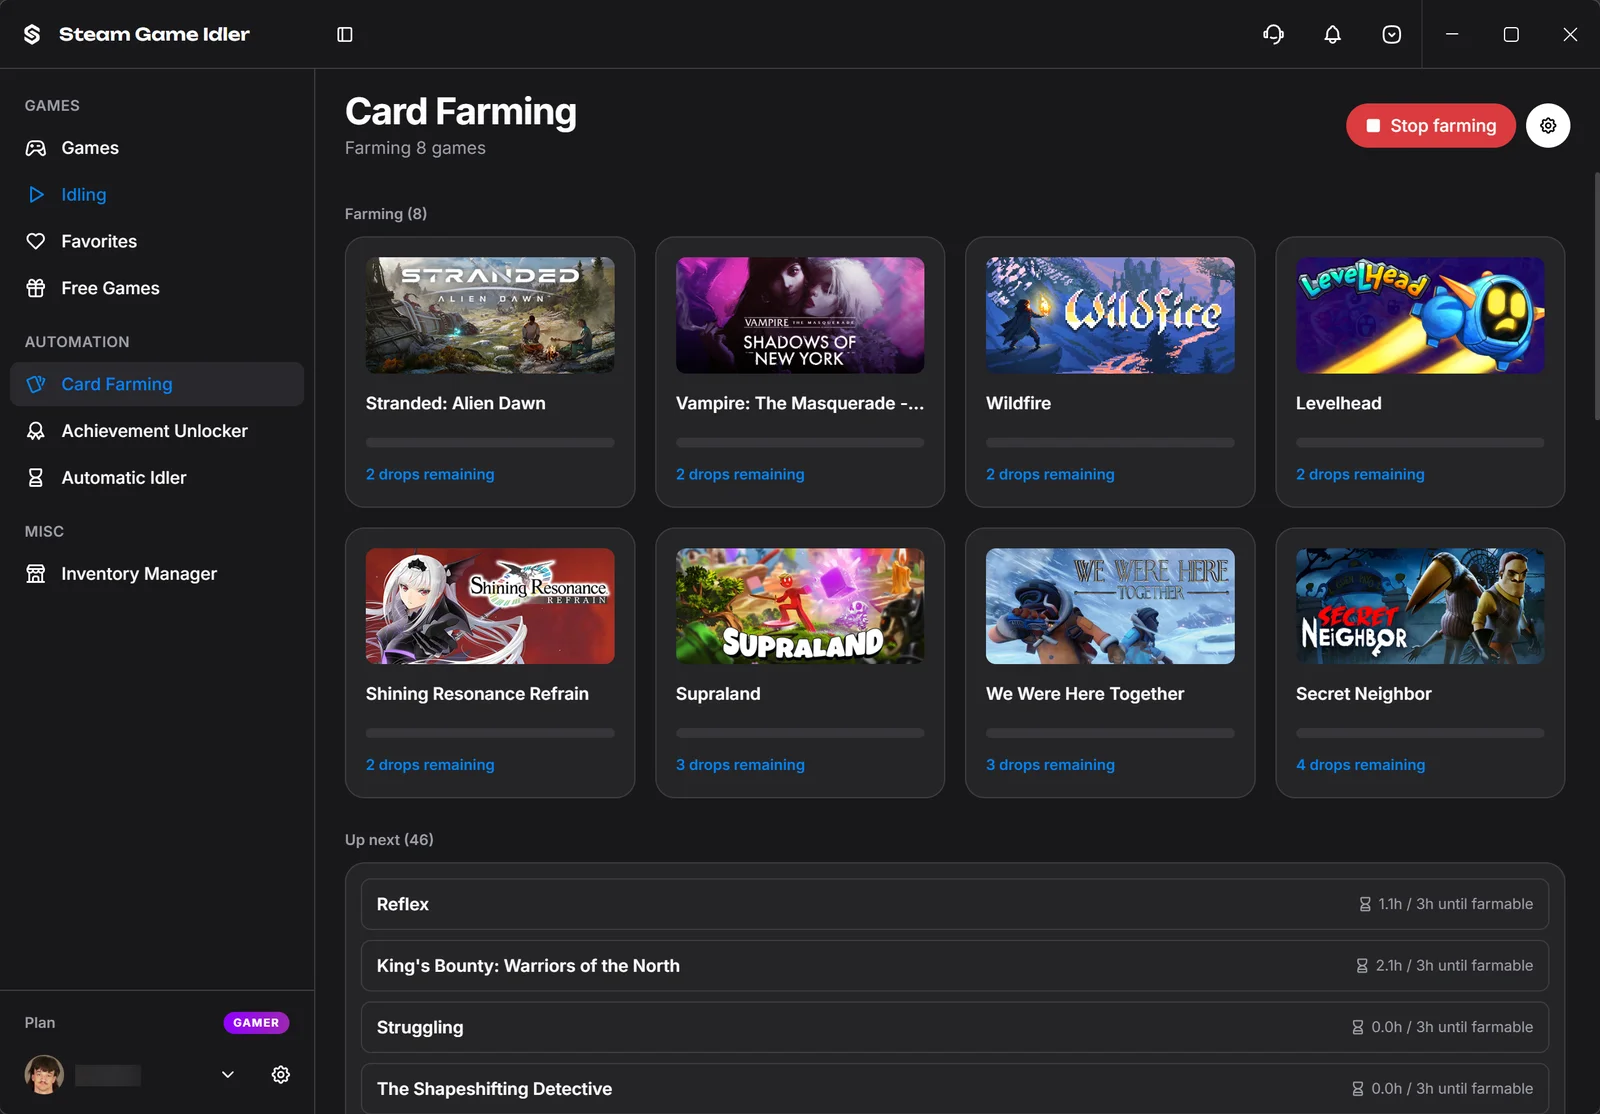
Task: Select the Struggling row in Up next
Action: tap(955, 1027)
